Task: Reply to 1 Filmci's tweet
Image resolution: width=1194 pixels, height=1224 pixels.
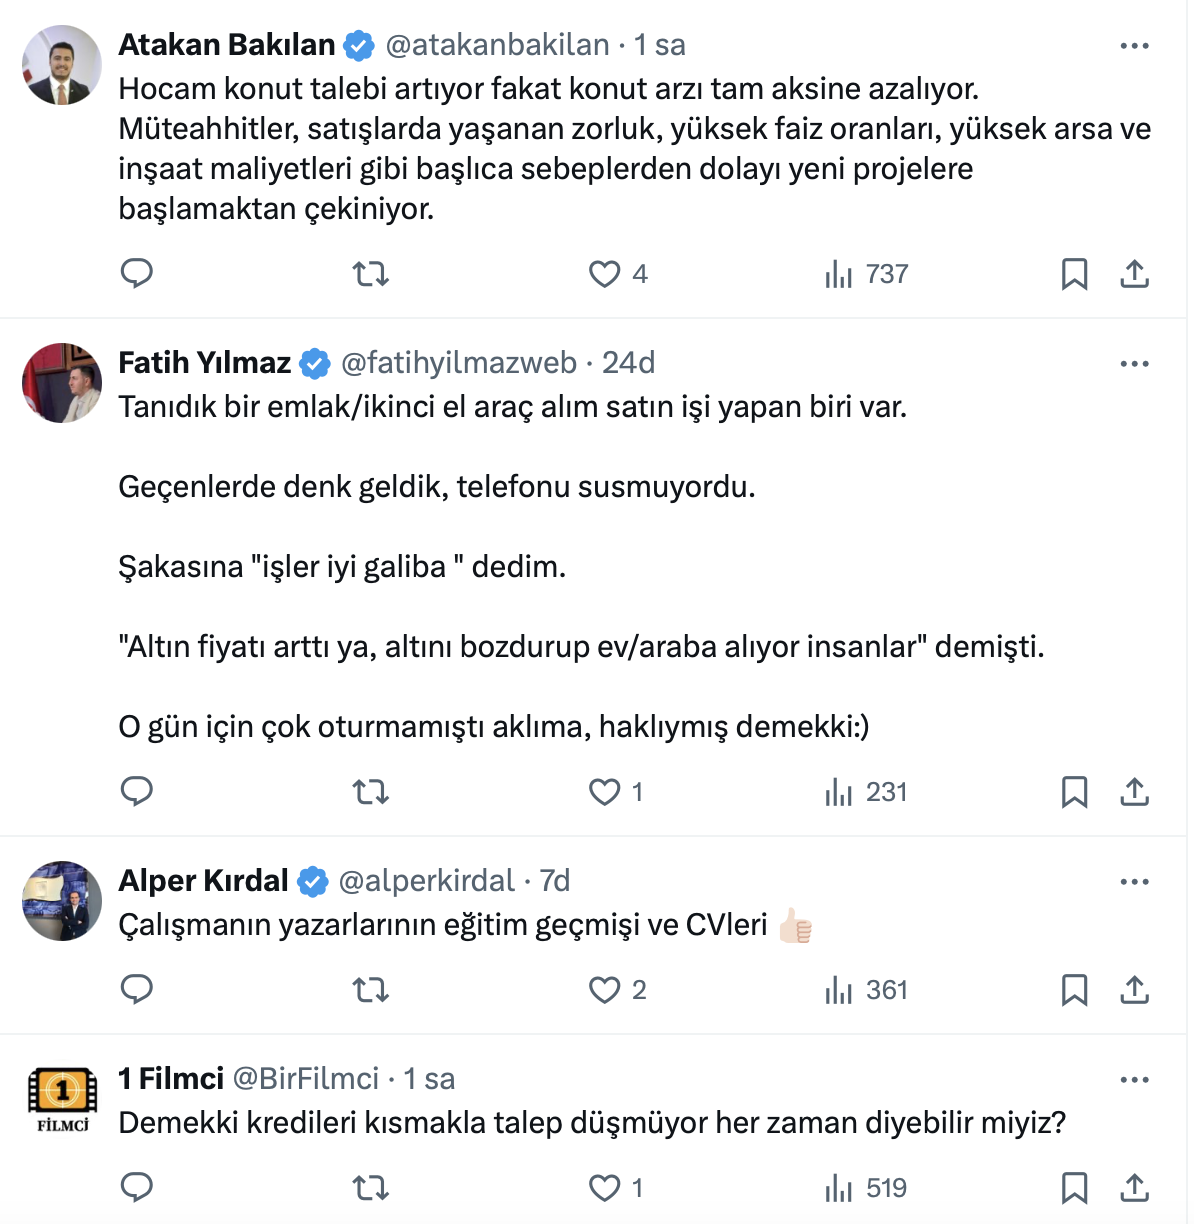Action: [137, 1187]
